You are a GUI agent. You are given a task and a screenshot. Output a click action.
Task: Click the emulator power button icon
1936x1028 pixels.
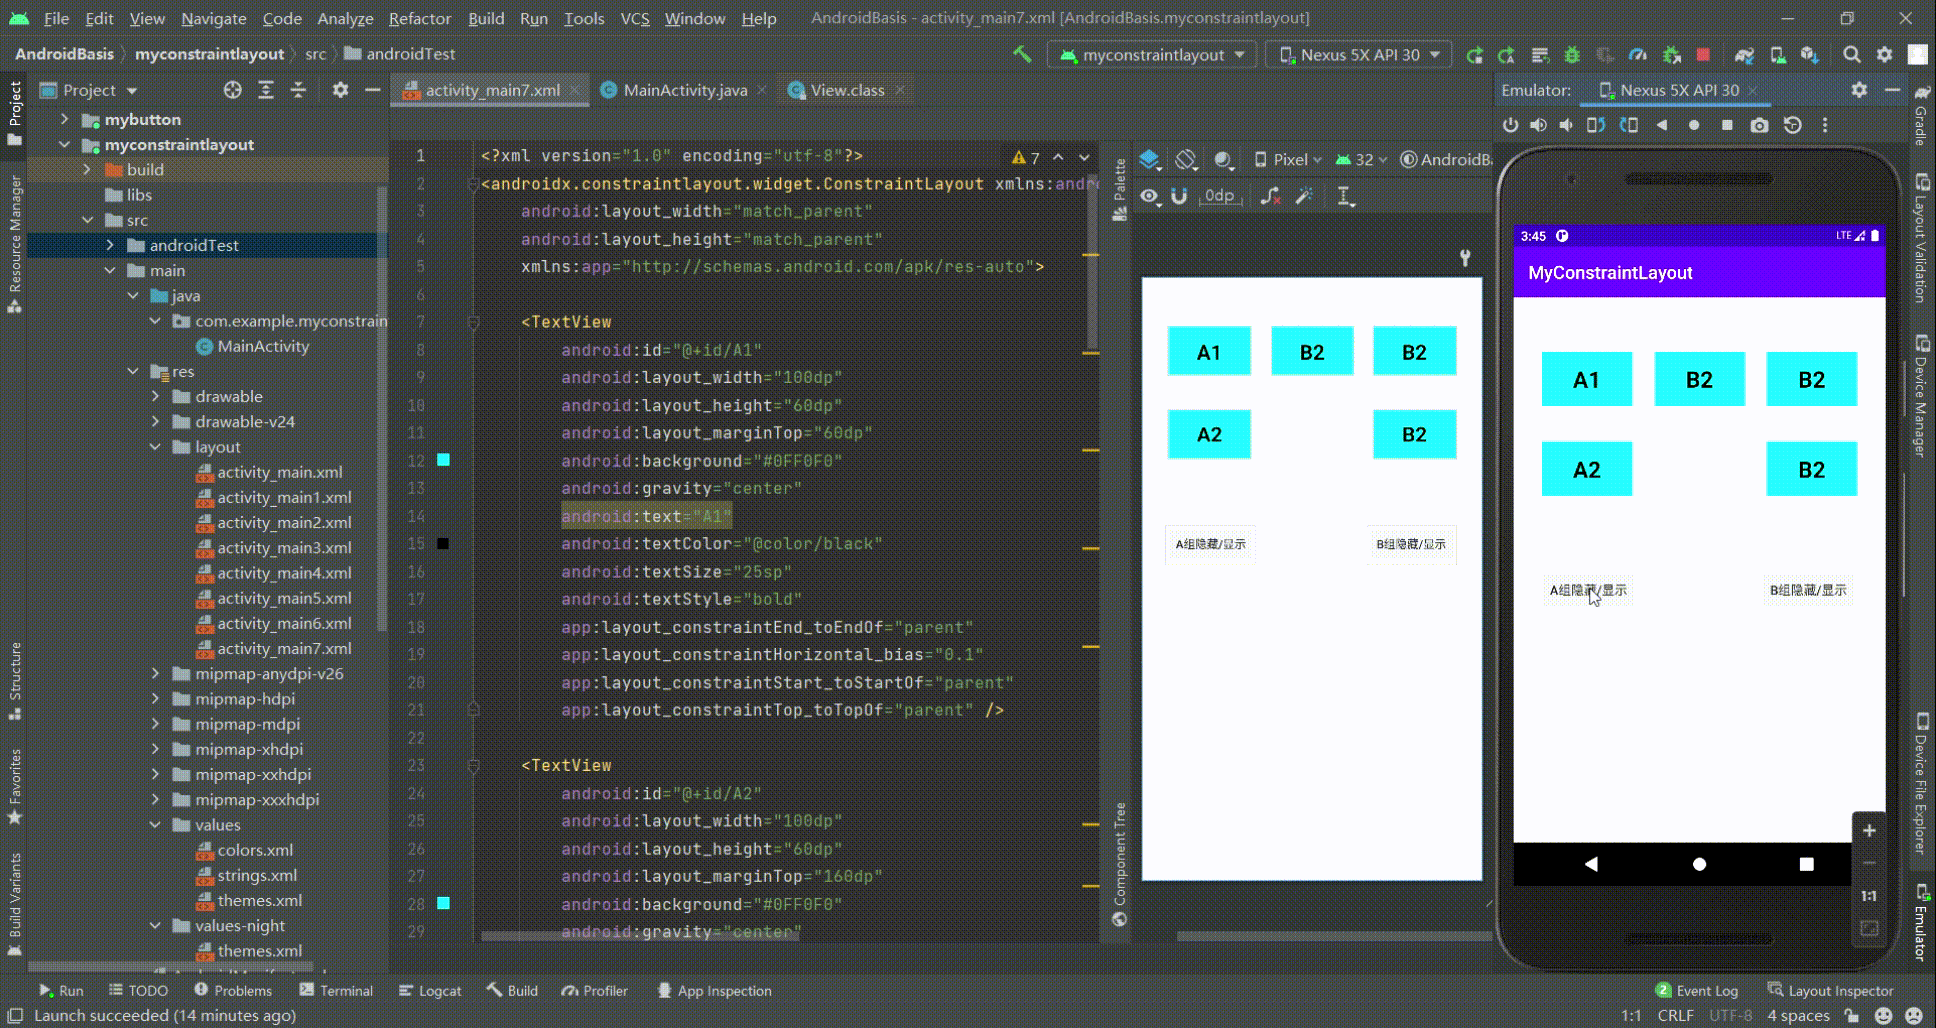(1510, 125)
